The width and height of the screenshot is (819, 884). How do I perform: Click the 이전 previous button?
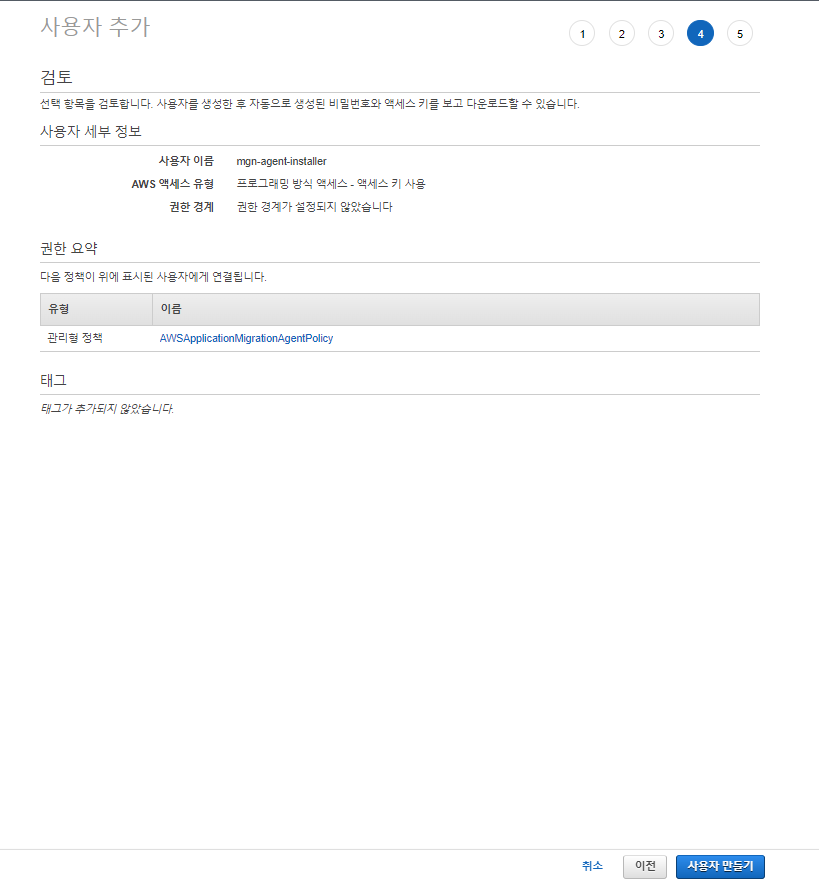(x=645, y=866)
